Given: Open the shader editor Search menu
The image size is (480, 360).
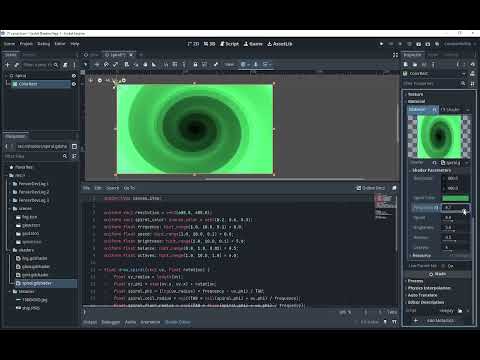Looking at the screenshot, I should pyautogui.click(x=113, y=188).
